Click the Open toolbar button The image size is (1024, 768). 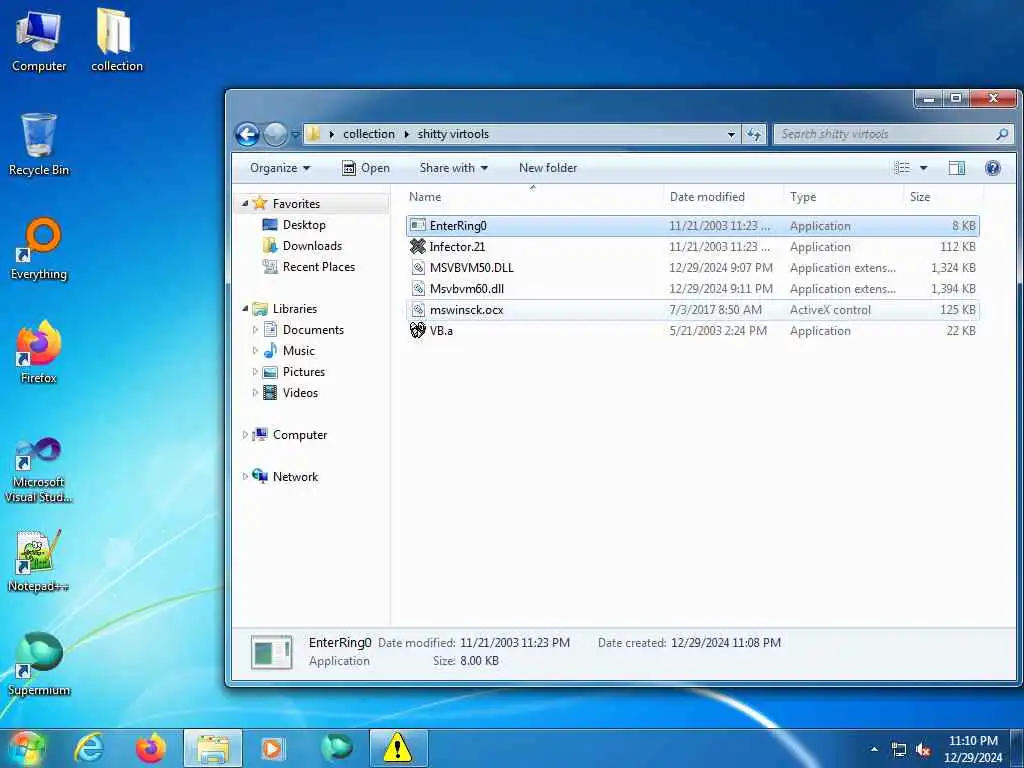pos(366,168)
